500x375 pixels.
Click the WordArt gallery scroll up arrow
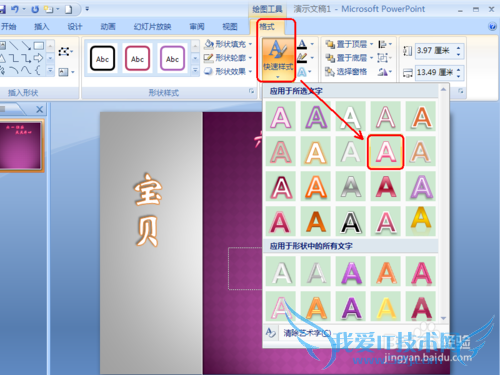click(443, 89)
